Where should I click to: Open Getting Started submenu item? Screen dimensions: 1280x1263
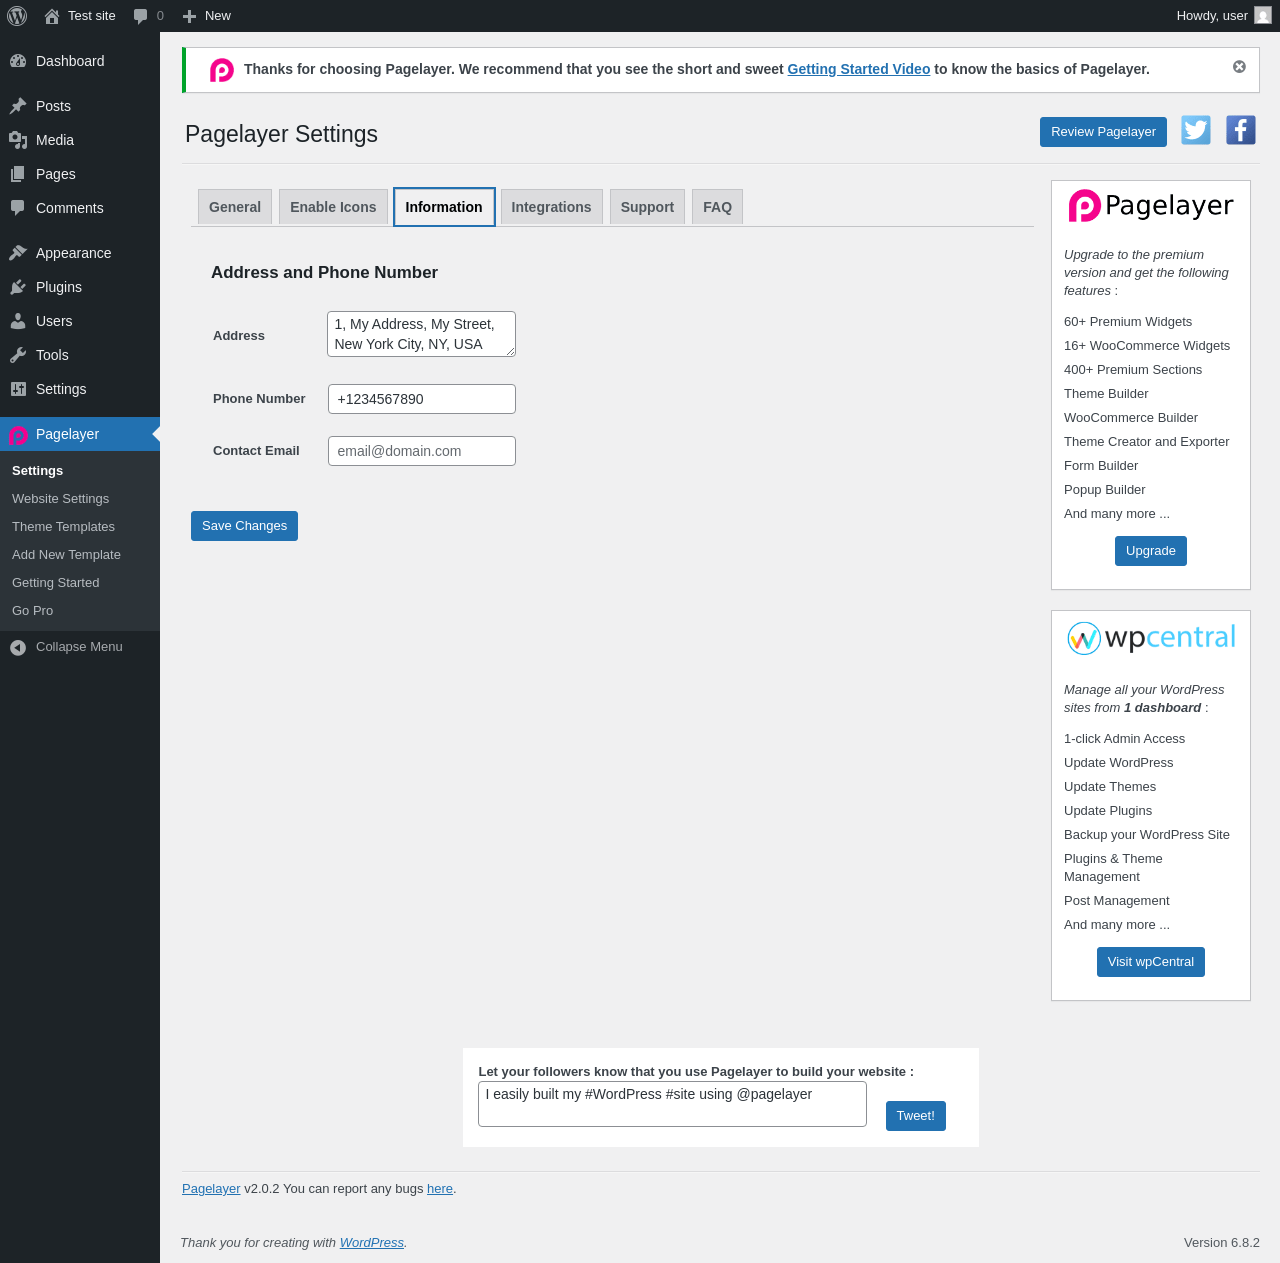pyautogui.click(x=56, y=583)
